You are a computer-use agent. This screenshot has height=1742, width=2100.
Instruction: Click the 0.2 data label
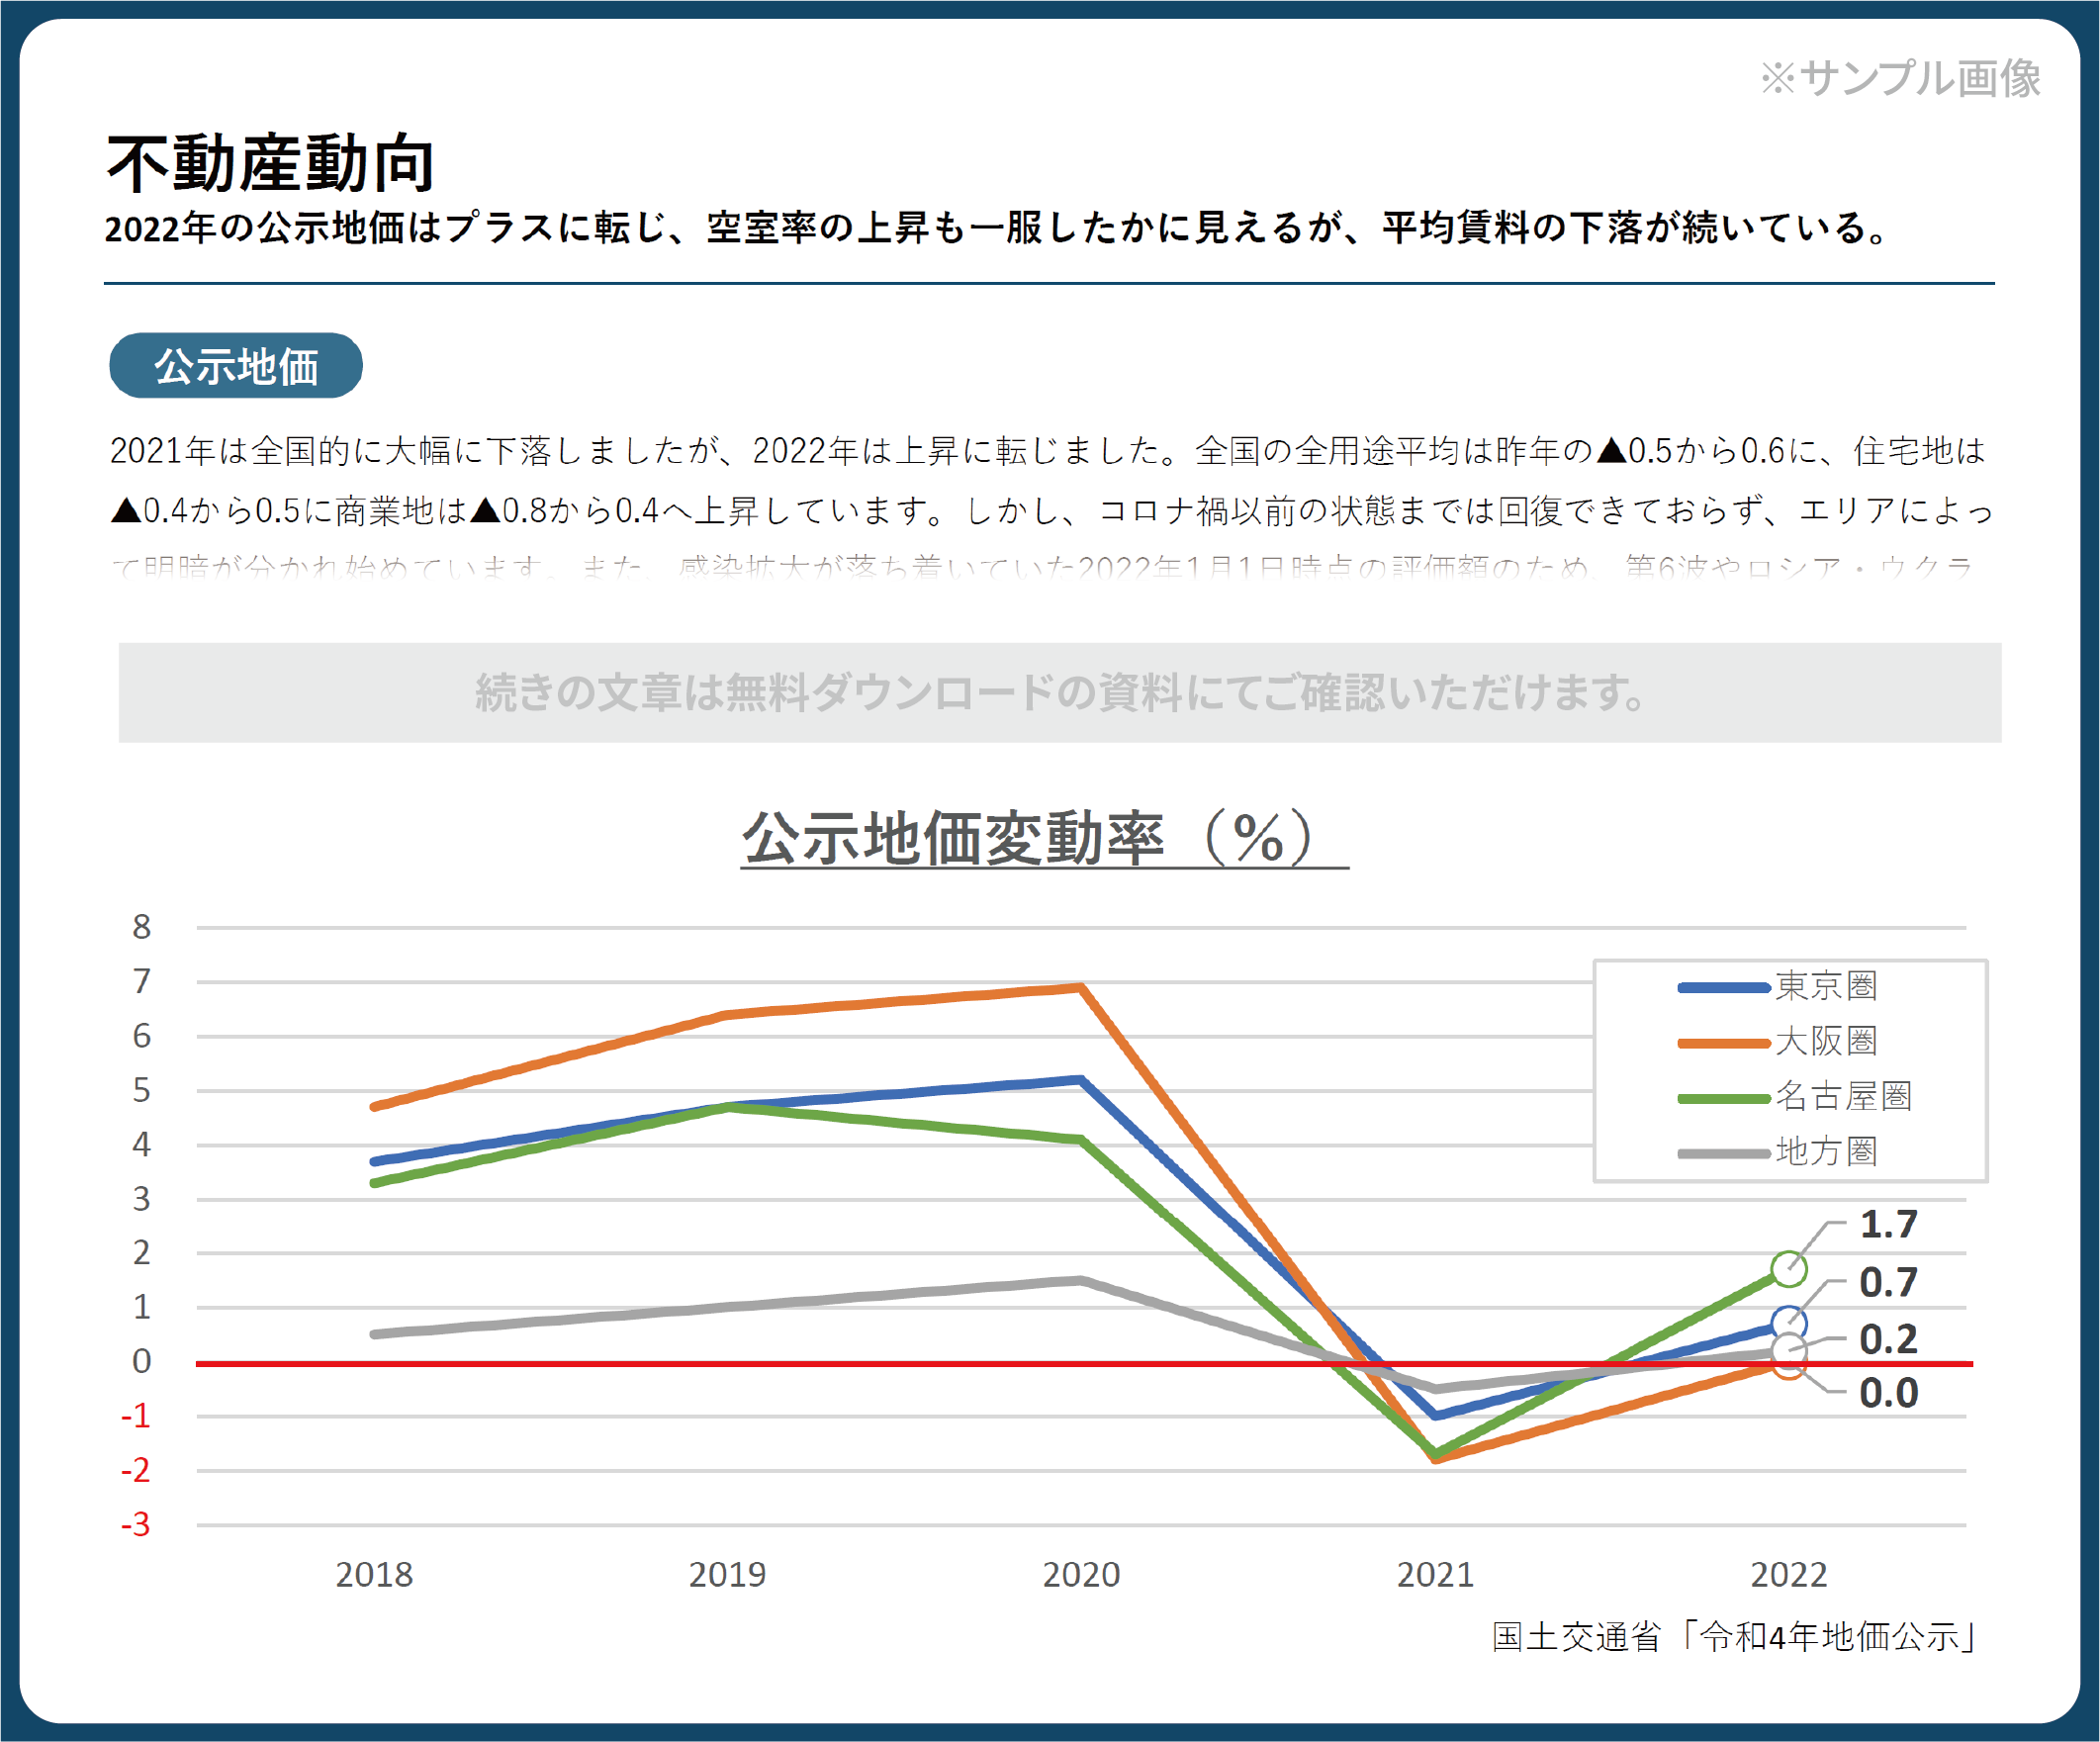[x=1888, y=1339]
